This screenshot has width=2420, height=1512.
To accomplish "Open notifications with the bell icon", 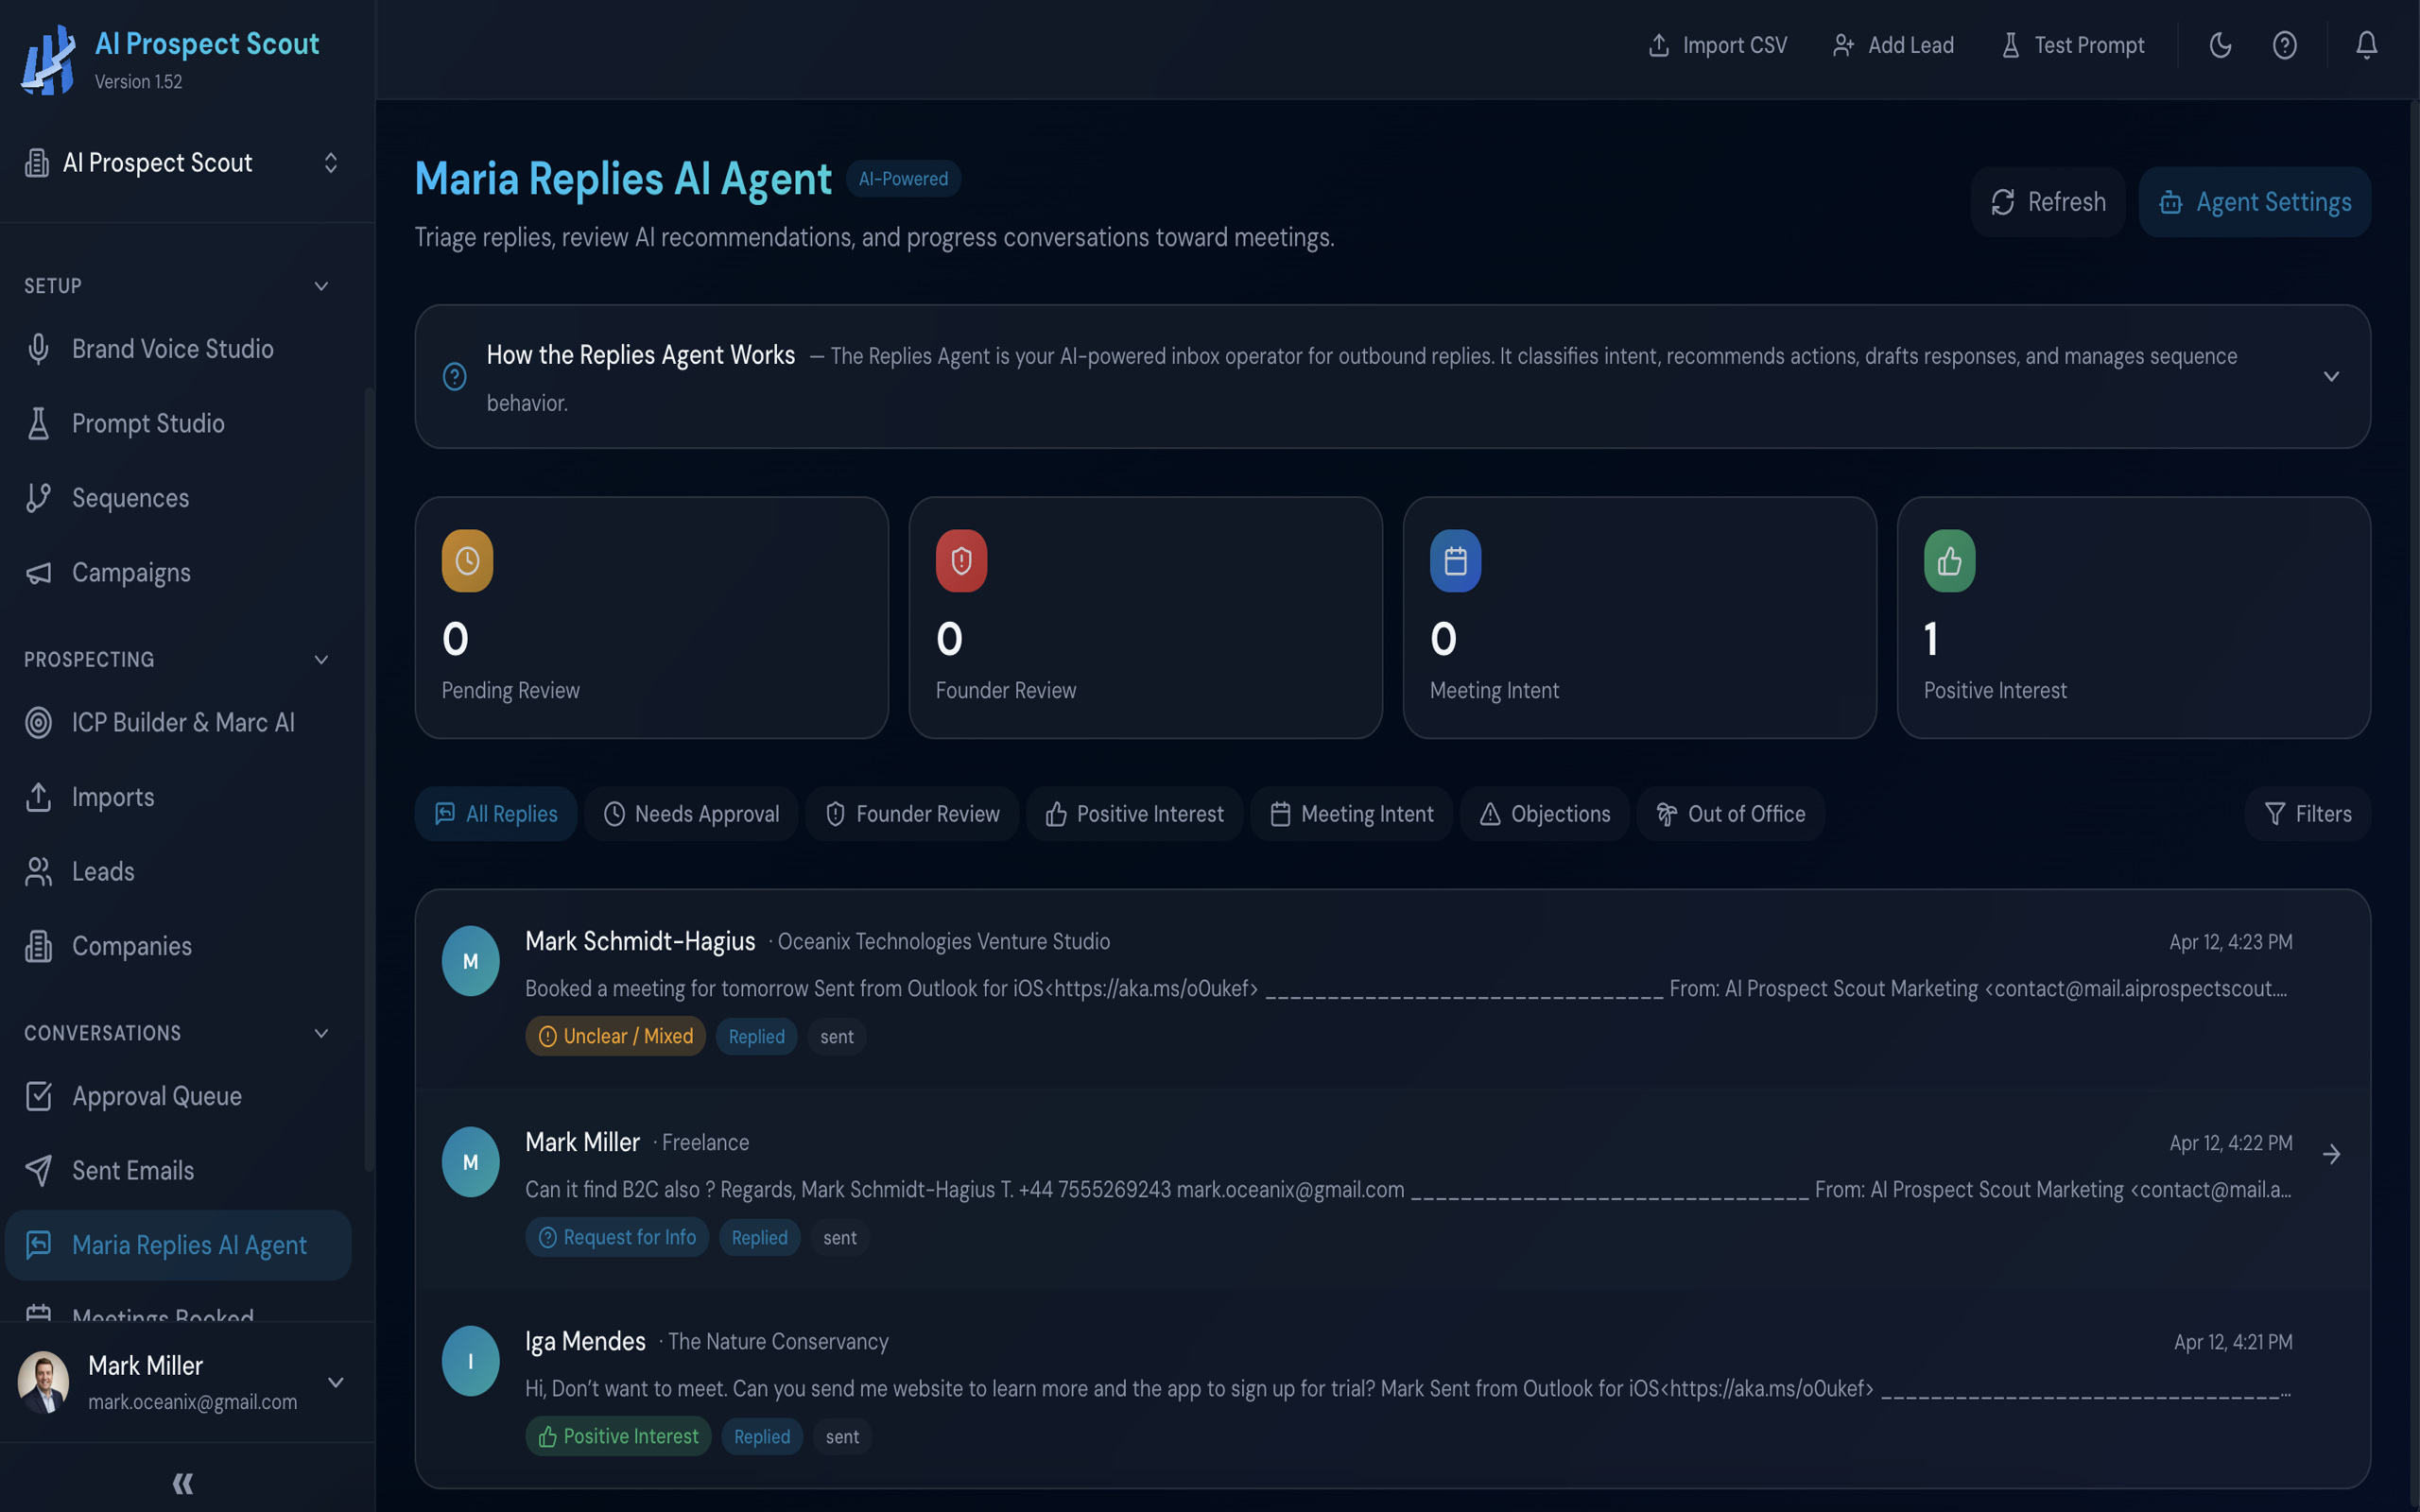I will pyautogui.click(x=2366, y=45).
